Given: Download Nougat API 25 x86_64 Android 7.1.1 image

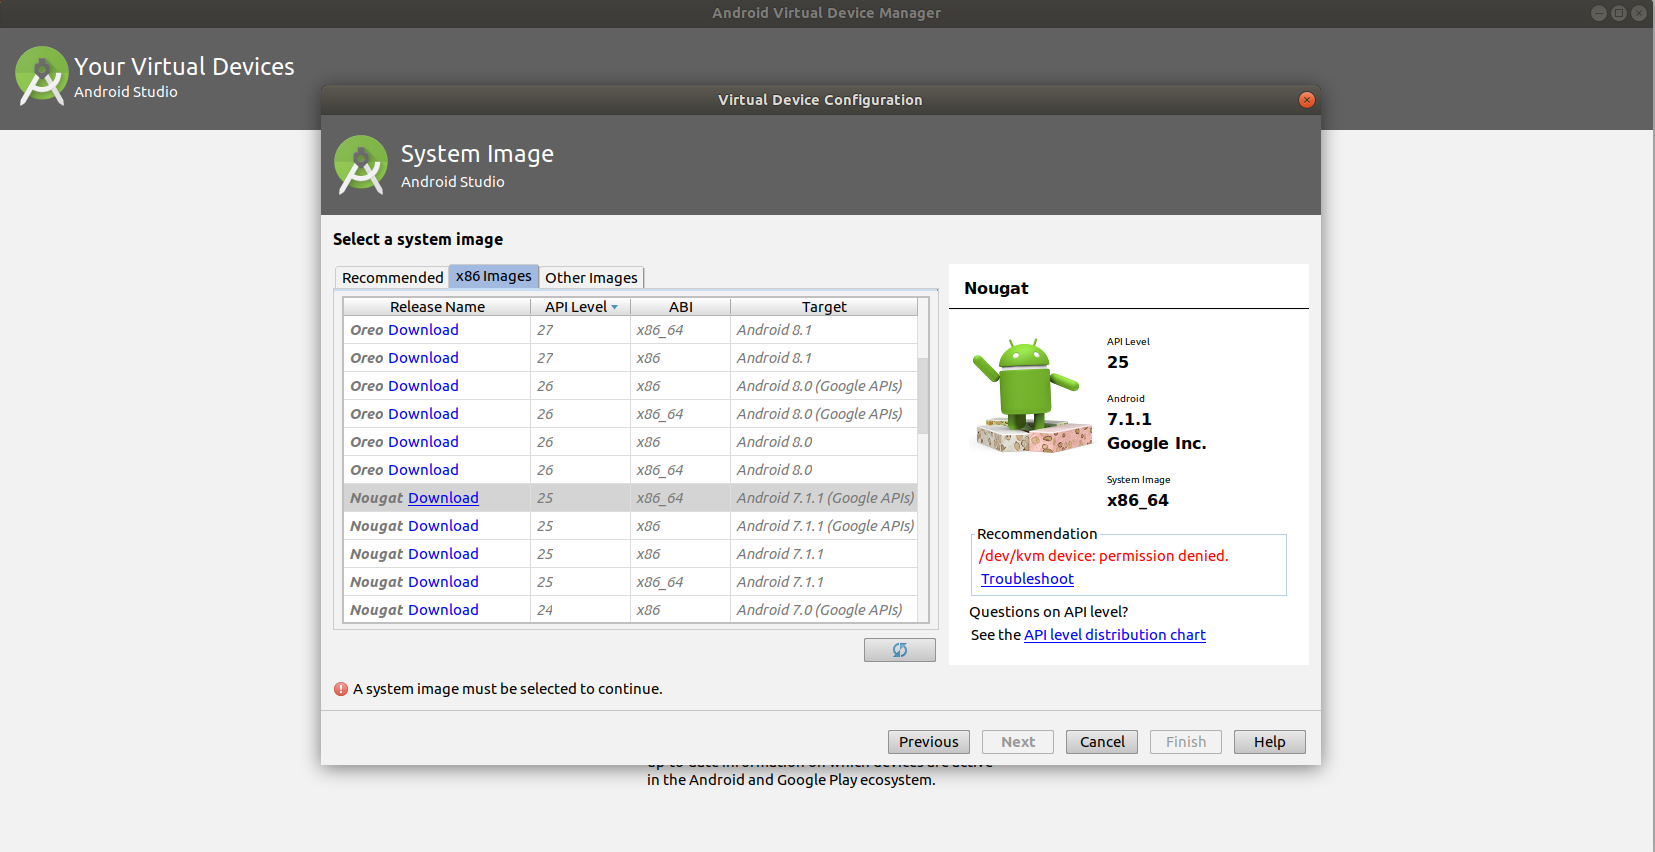Looking at the screenshot, I should [x=443, y=582].
